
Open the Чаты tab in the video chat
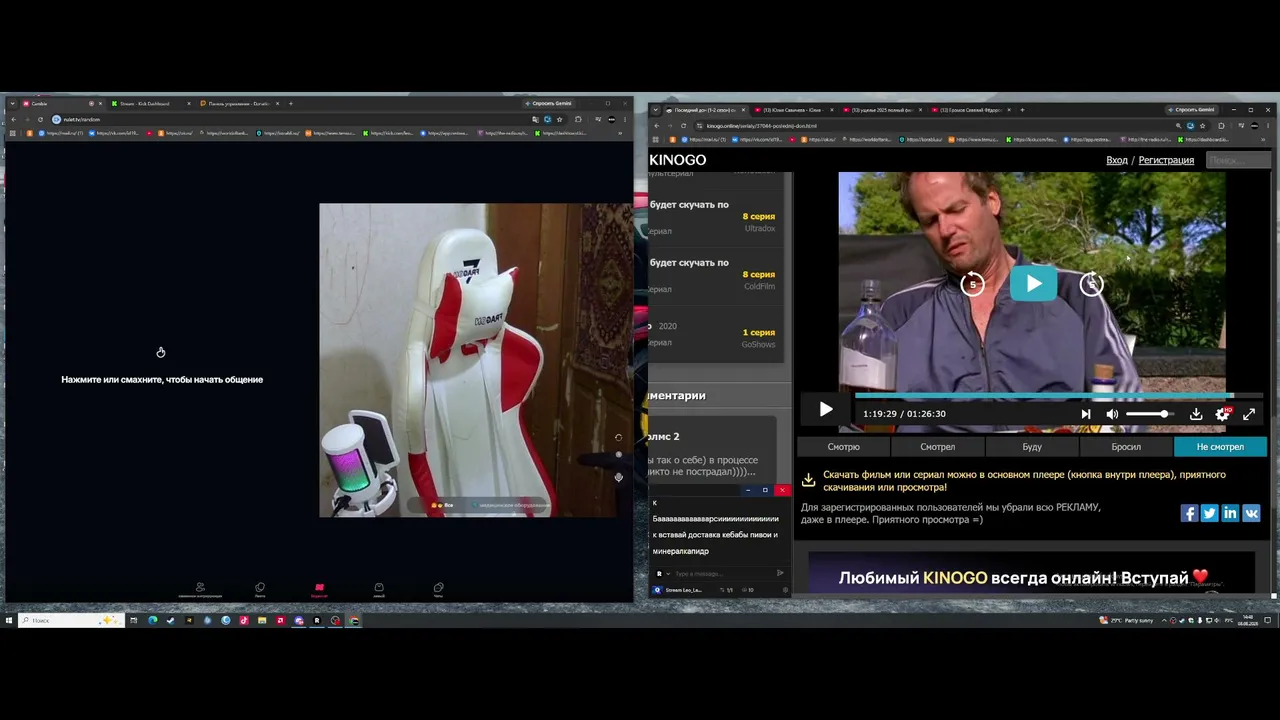[x=438, y=590]
